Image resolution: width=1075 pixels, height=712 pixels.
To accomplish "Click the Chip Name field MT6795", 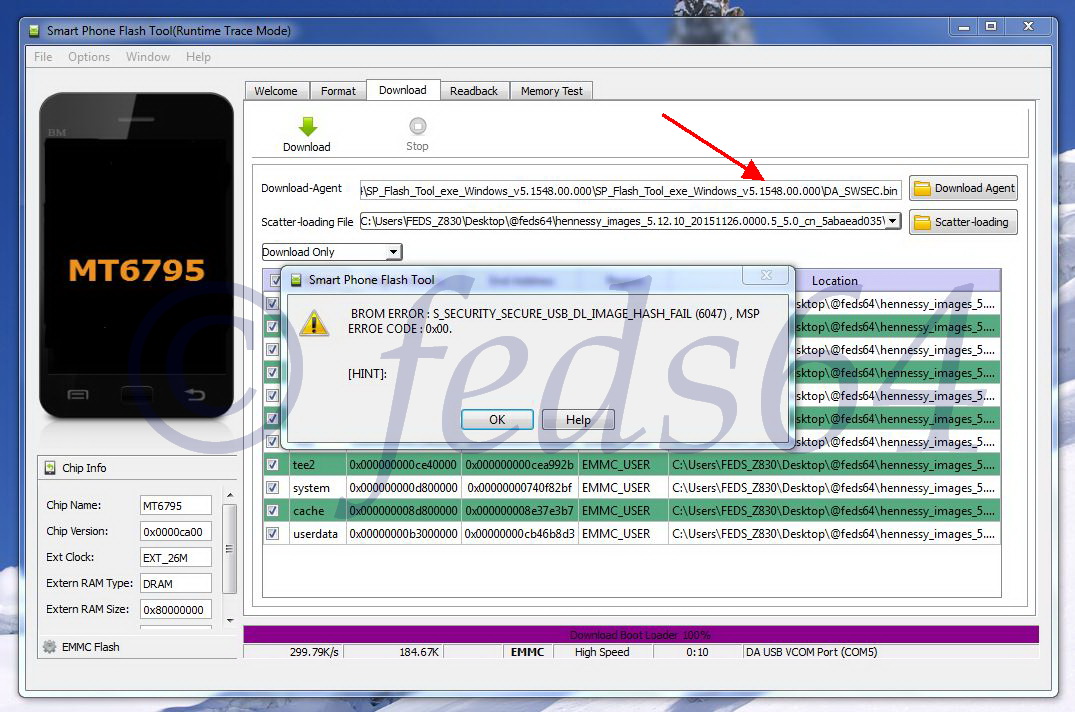I will [x=176, y=506].
